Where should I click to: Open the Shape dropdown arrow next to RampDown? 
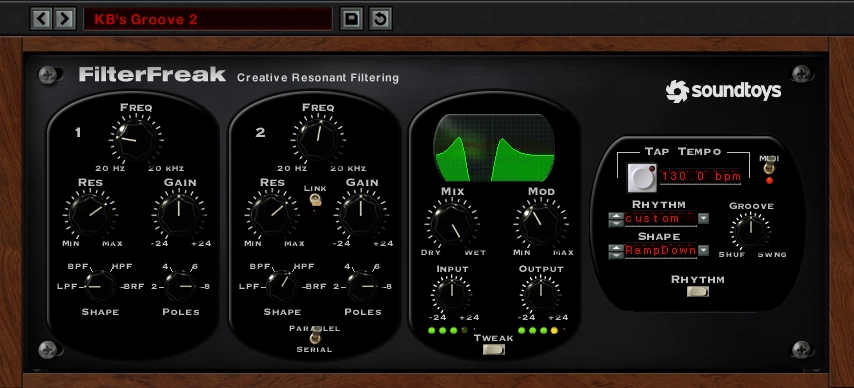click(x=704, y=251)
